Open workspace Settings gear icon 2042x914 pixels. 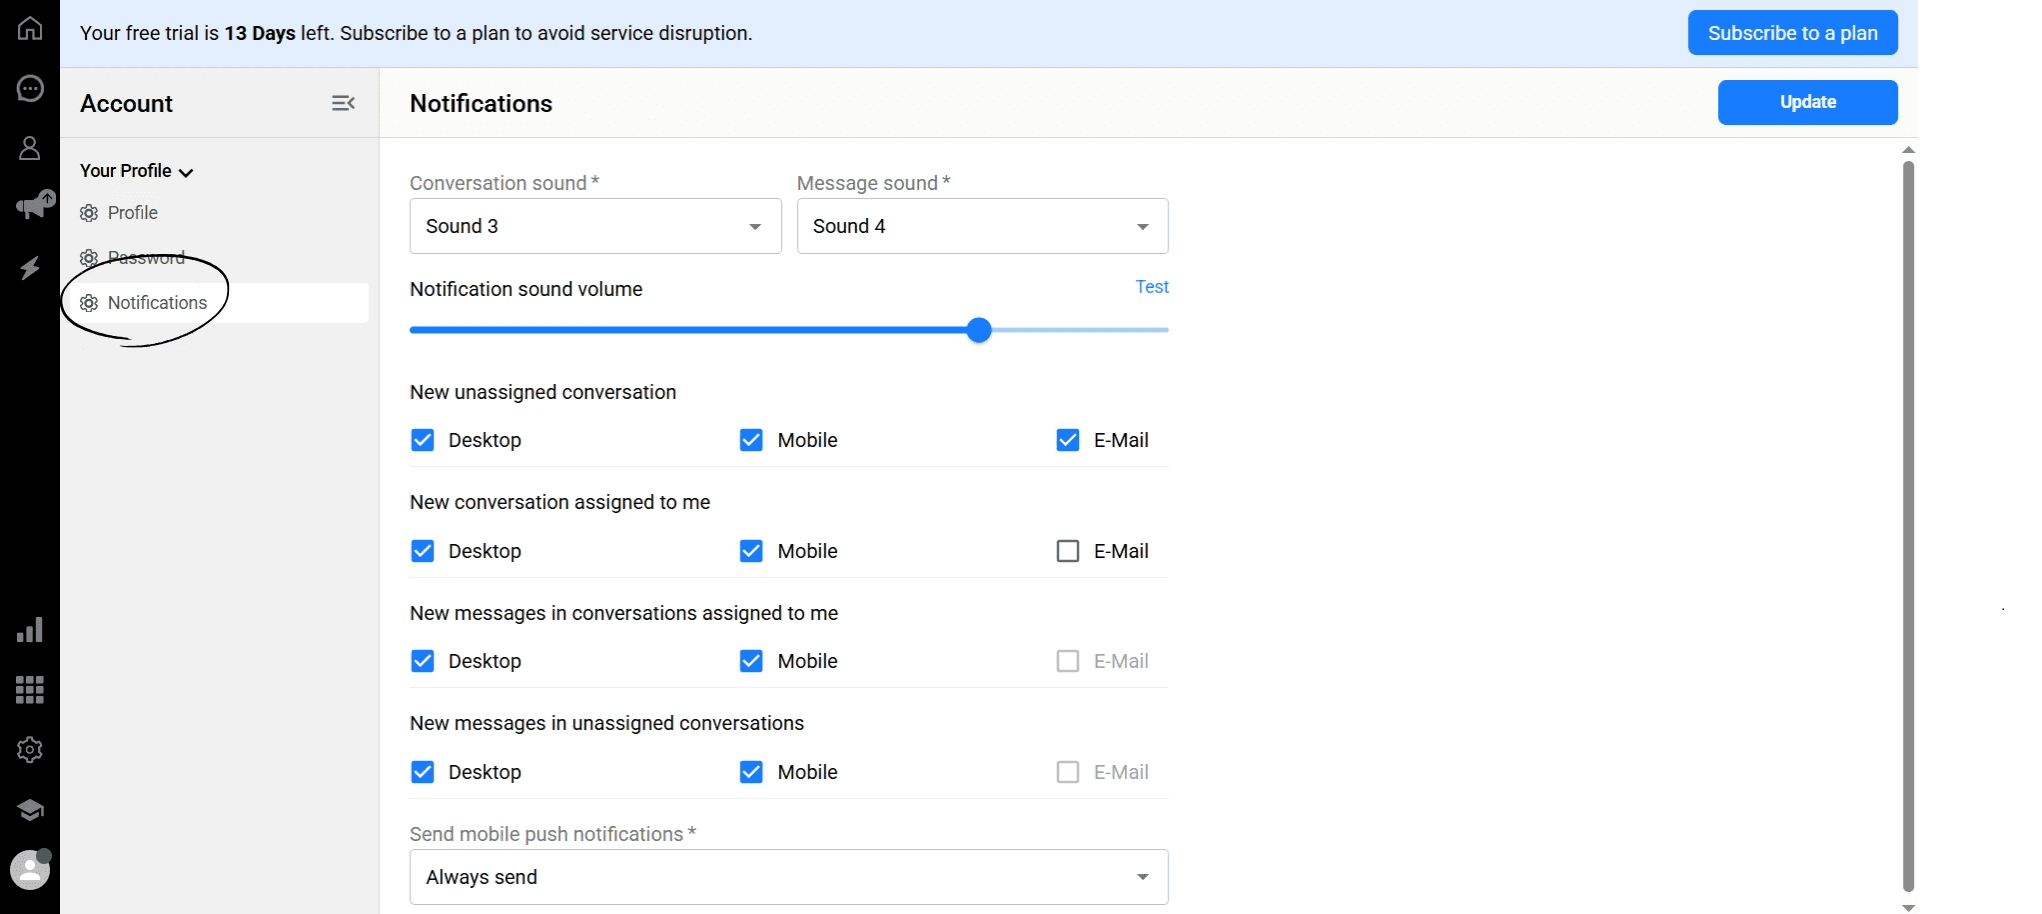point(30,749)
